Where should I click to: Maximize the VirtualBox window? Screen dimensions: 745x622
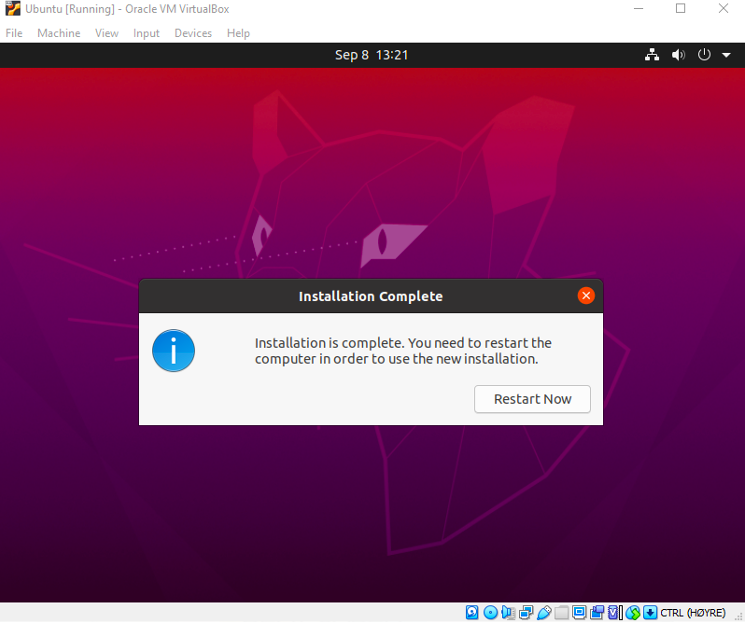(680, 9)
